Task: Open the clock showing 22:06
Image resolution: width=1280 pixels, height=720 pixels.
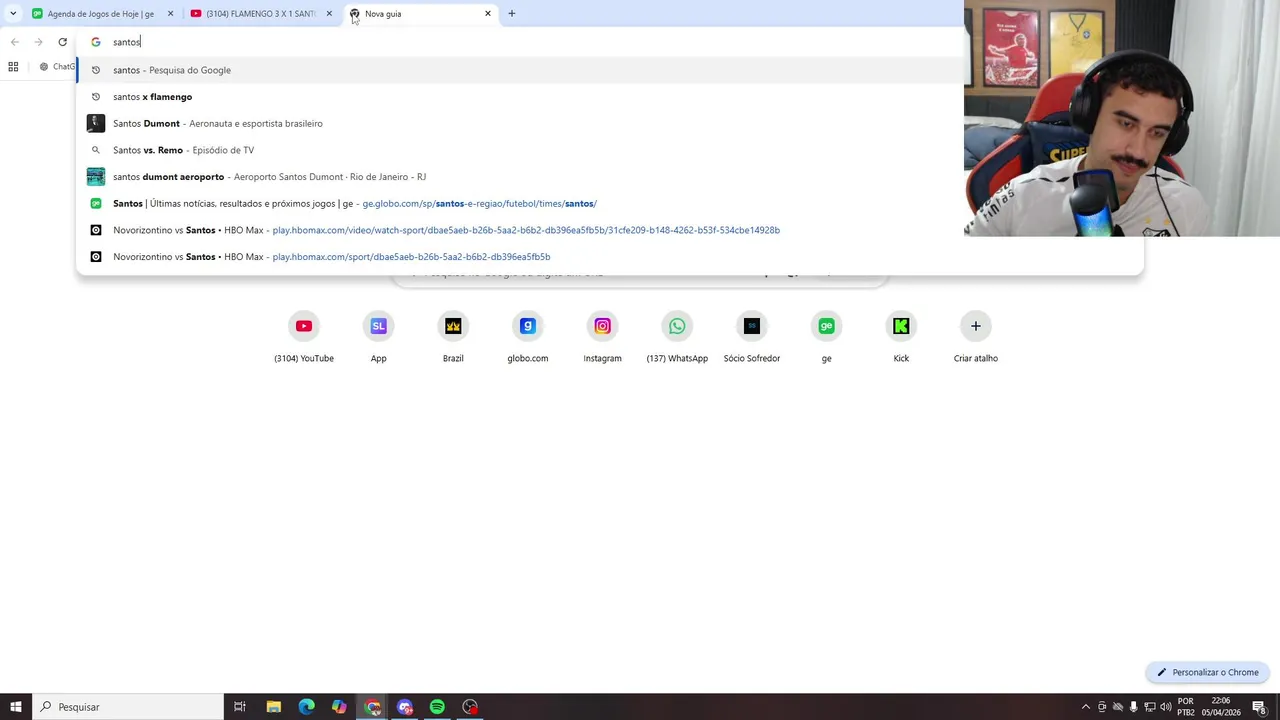Action: (1221, 707)
